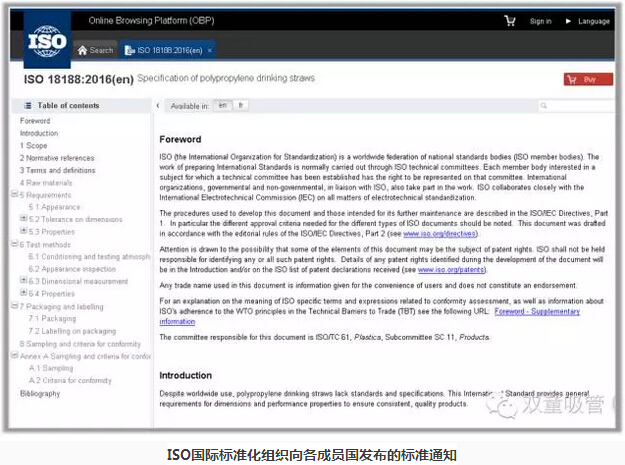
Task: Expand 6.3 Dimensional measurement
Action: point(23,282)
